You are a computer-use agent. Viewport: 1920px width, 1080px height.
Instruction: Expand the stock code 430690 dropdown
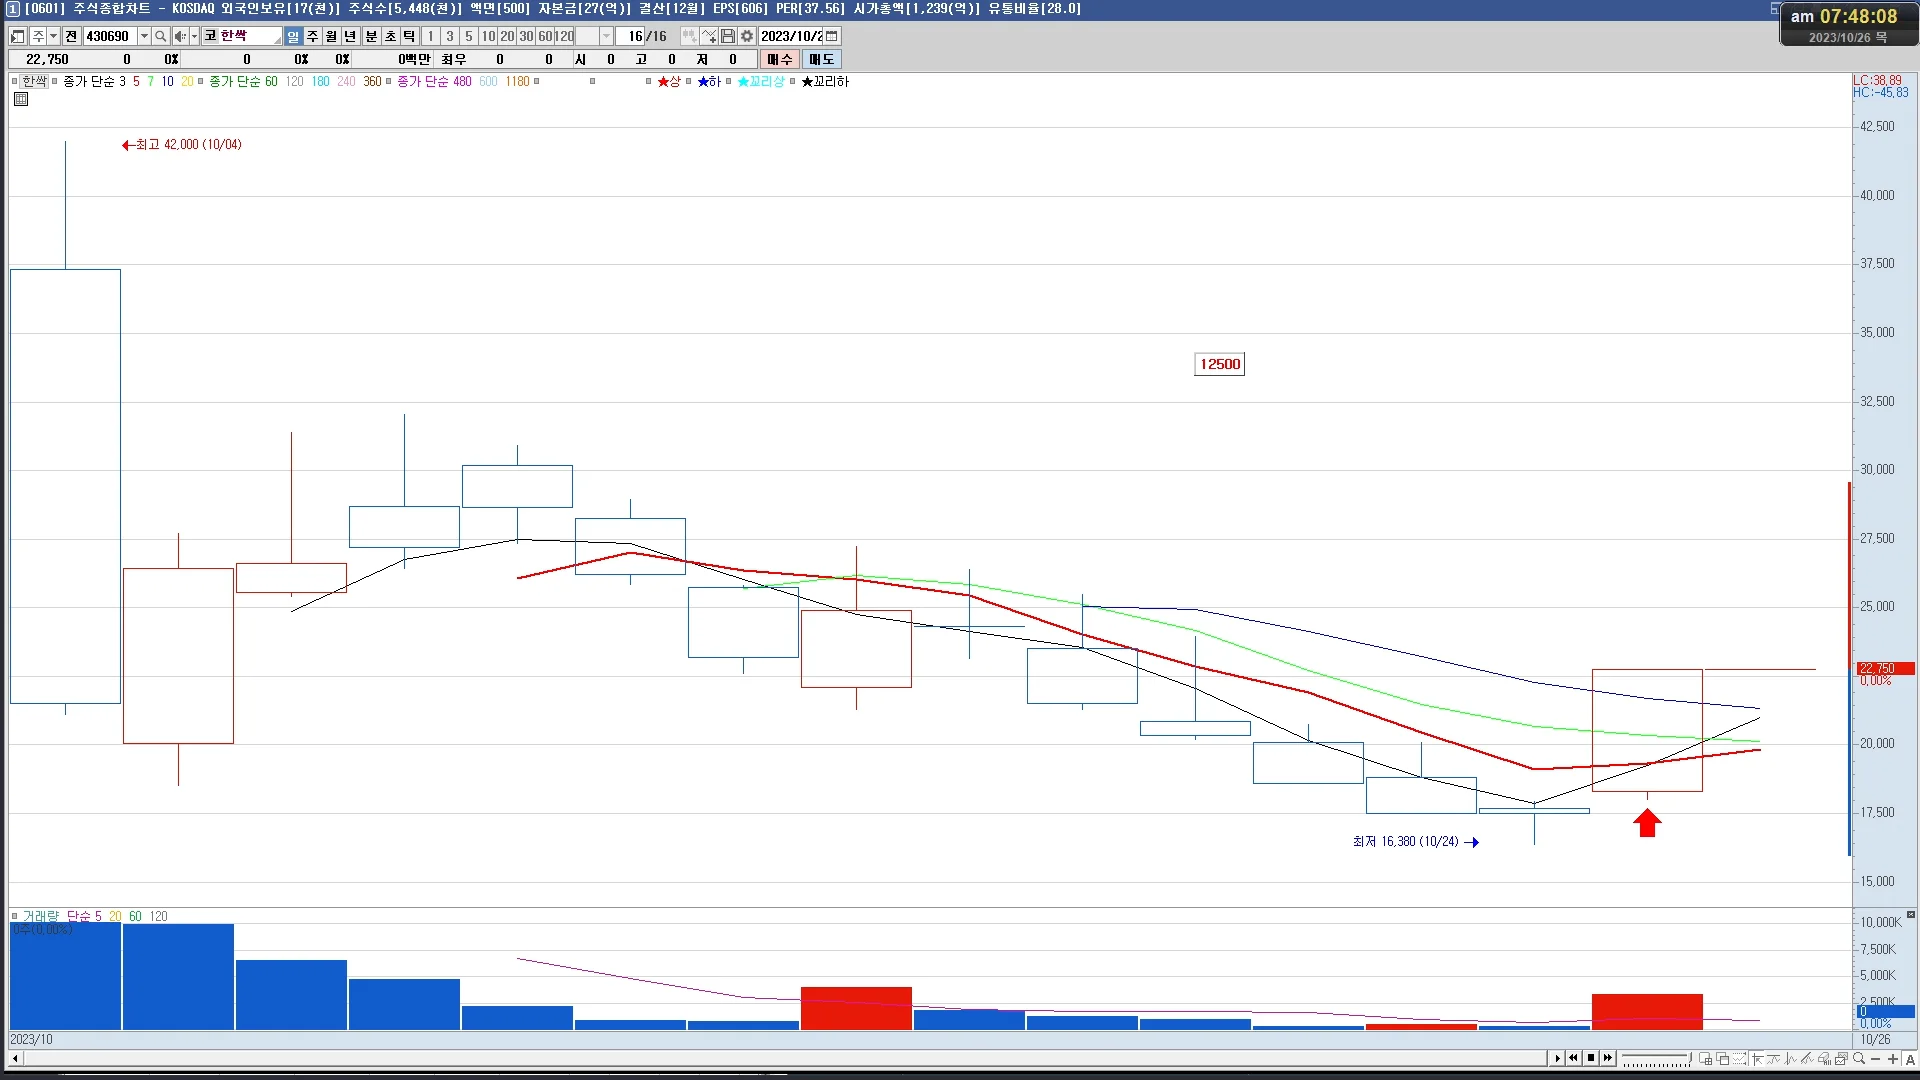click(x=144, y=36)
